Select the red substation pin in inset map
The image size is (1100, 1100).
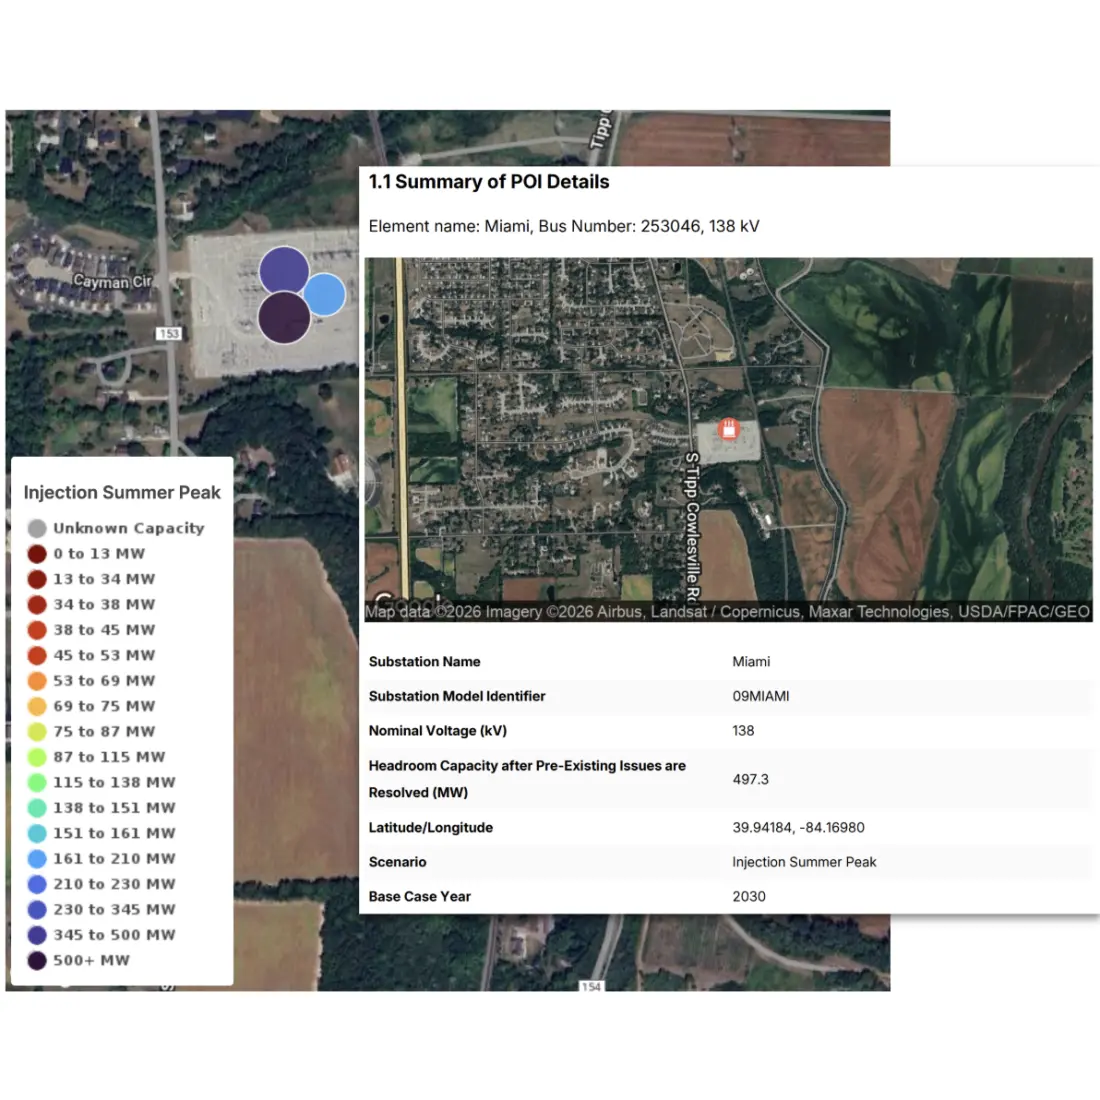729,430
